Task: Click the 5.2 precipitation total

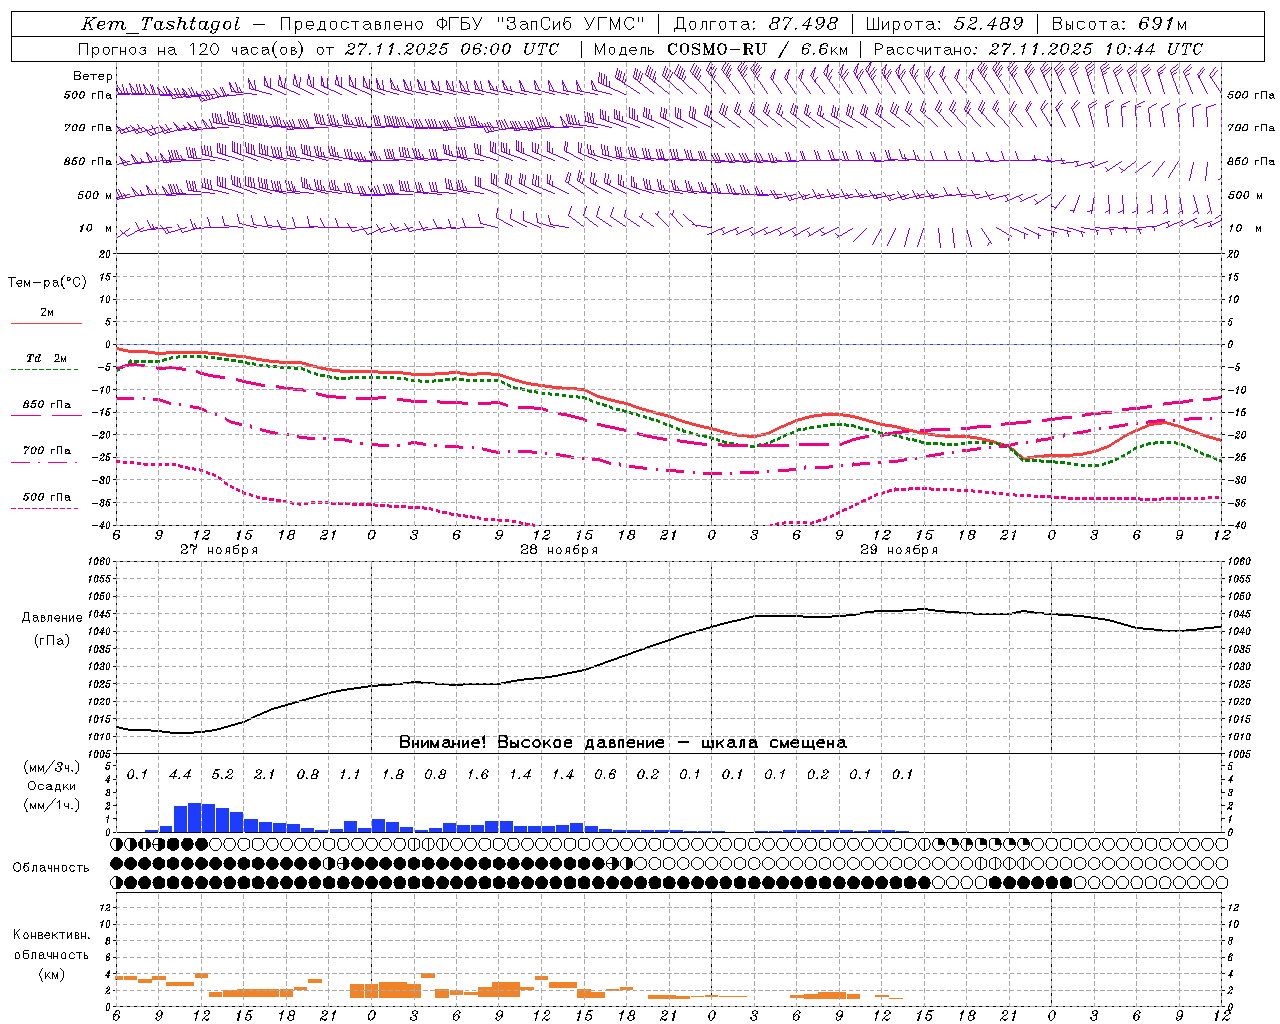Action: pos(222,774)
